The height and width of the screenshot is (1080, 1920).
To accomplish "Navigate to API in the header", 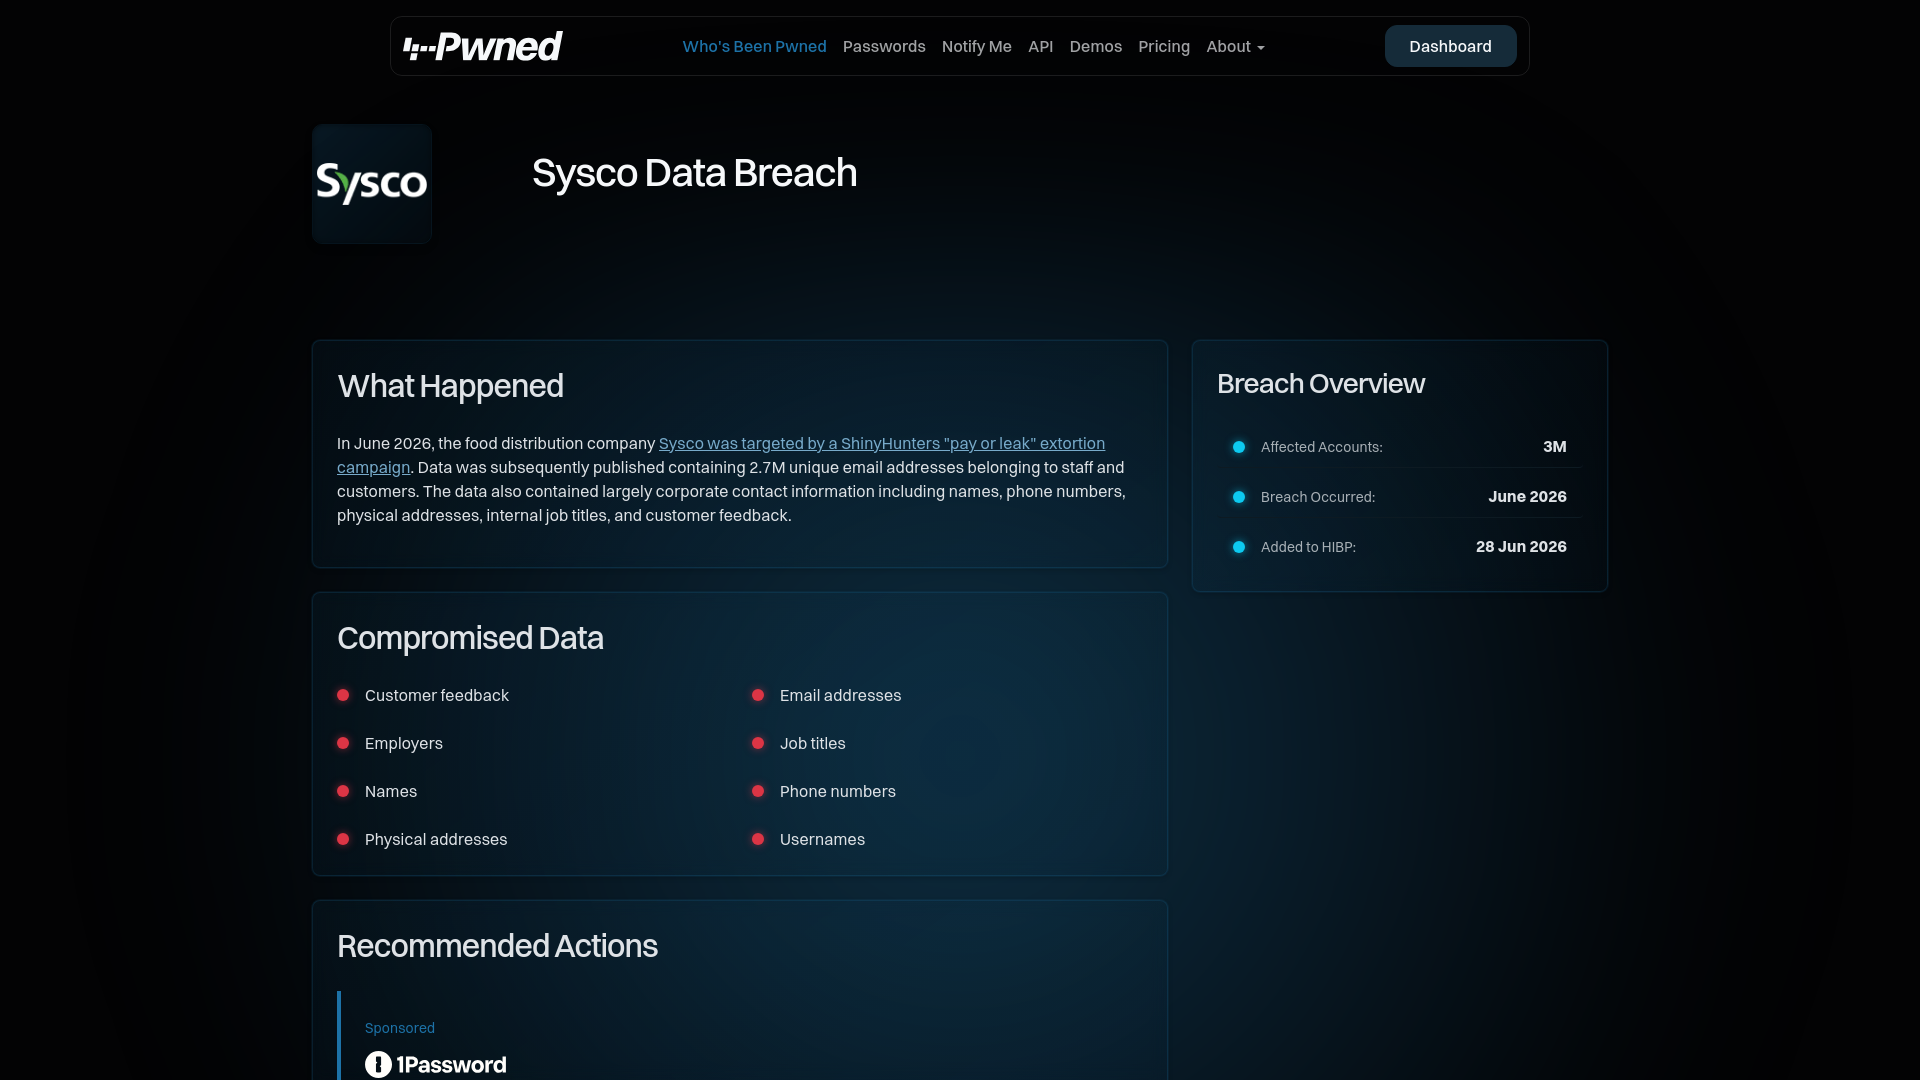I will point(1040,46).
